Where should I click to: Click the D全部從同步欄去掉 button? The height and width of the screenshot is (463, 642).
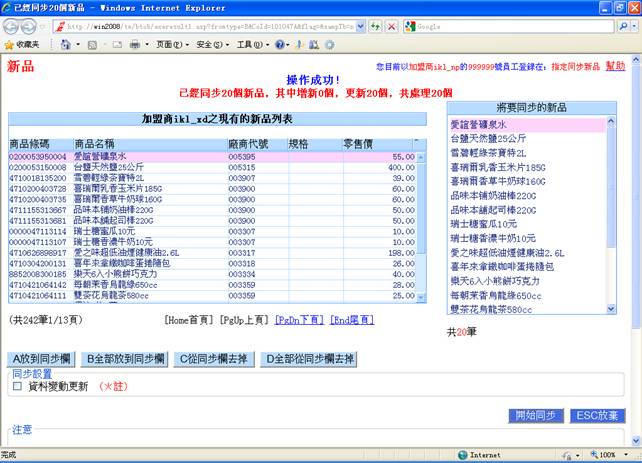point(309,359)
